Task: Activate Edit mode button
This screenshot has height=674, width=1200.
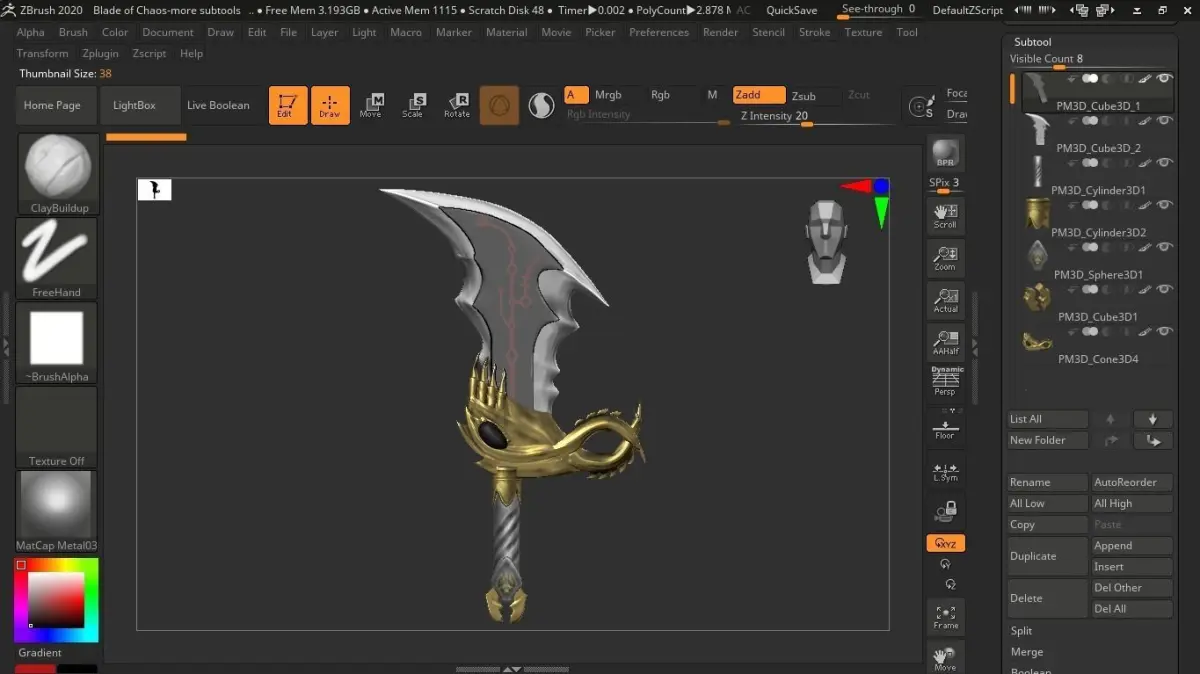Action: tap(288, 105)
